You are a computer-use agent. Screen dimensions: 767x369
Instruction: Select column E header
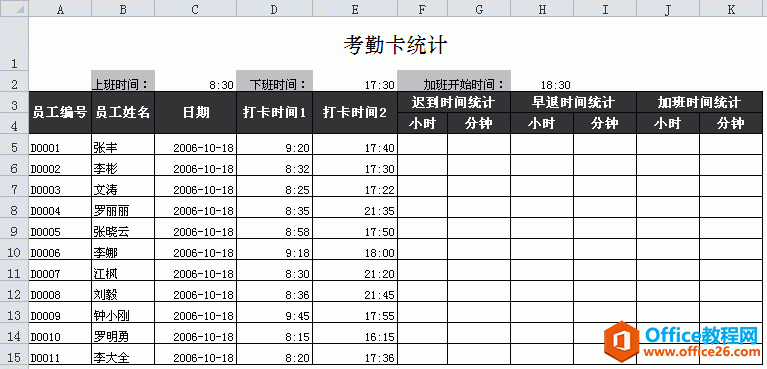point(355,9)
